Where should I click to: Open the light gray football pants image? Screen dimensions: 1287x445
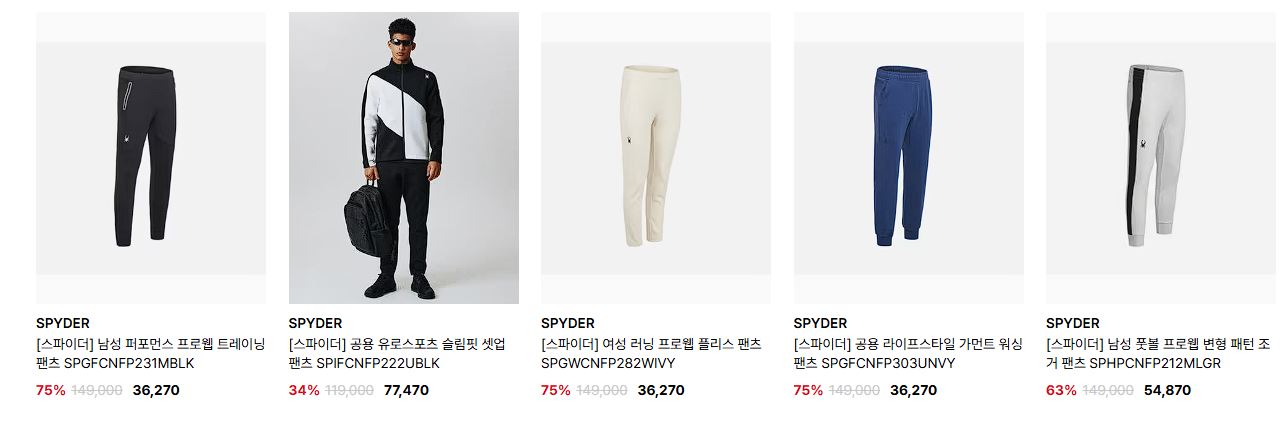[1161, 158]
